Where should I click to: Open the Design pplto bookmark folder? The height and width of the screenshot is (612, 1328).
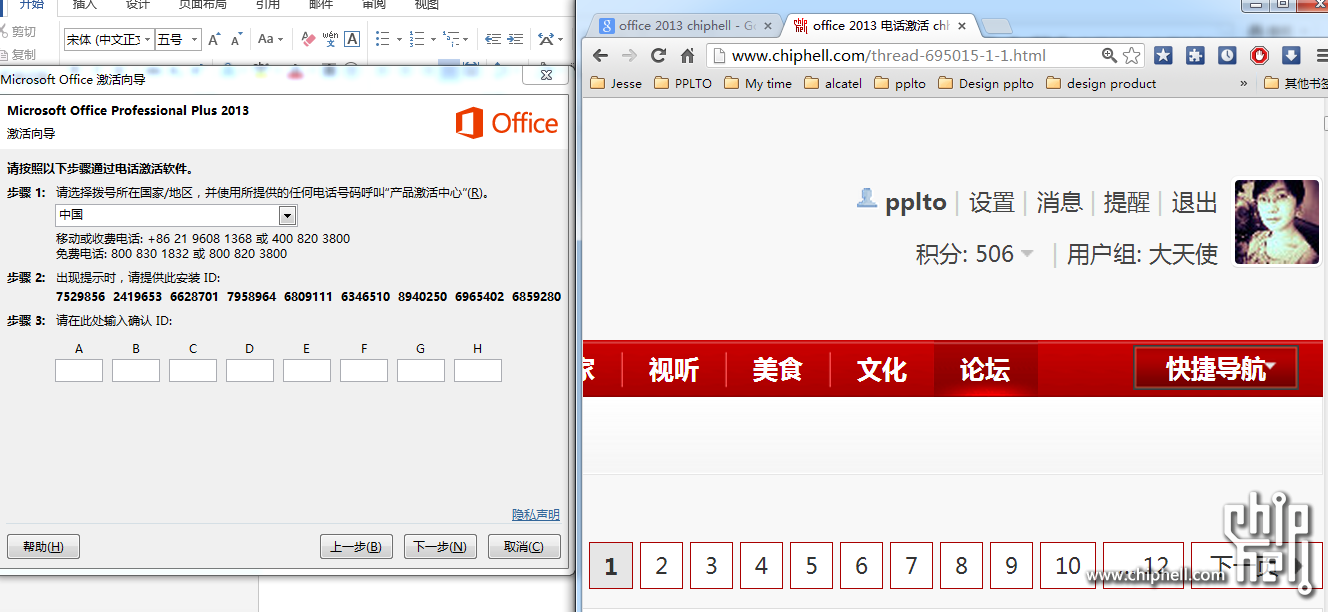pyautogui.click(x=985, y=84)
